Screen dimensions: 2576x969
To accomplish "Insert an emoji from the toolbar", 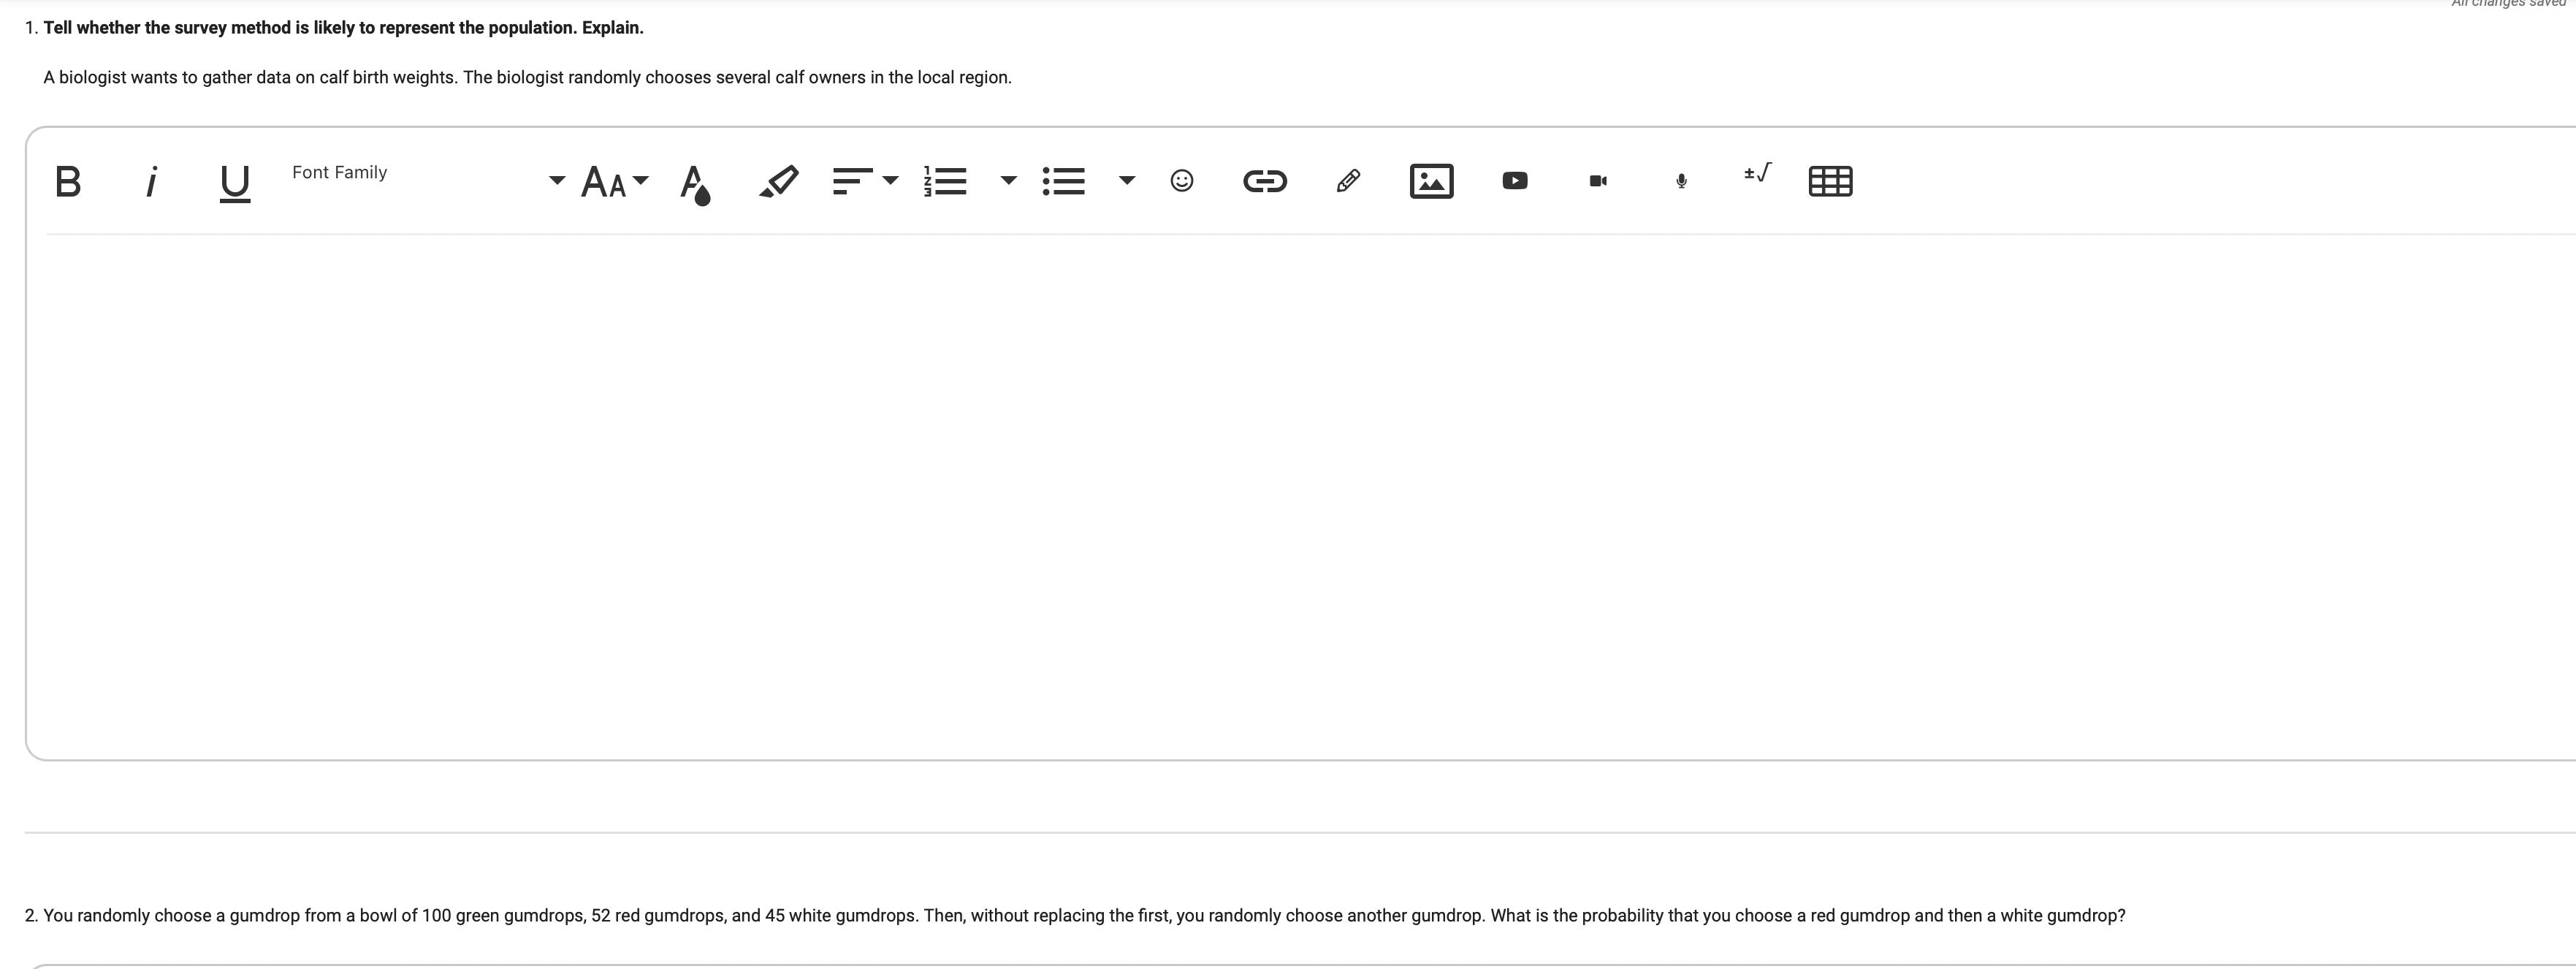I will point(1181,181).
